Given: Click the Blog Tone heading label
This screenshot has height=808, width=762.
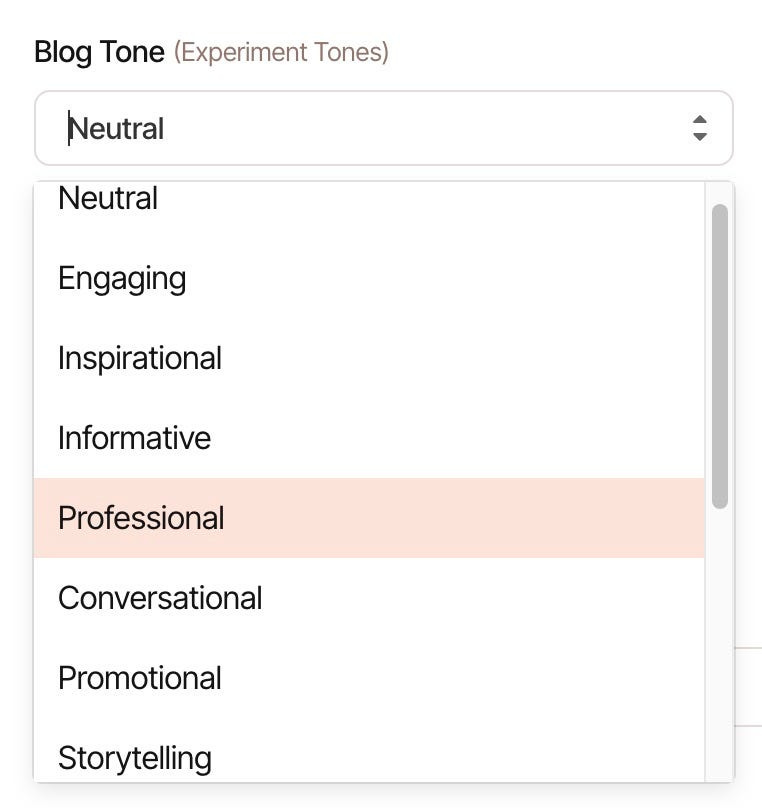Looking at the screenshot, I should pyautogui.click(x=99, y=52).
